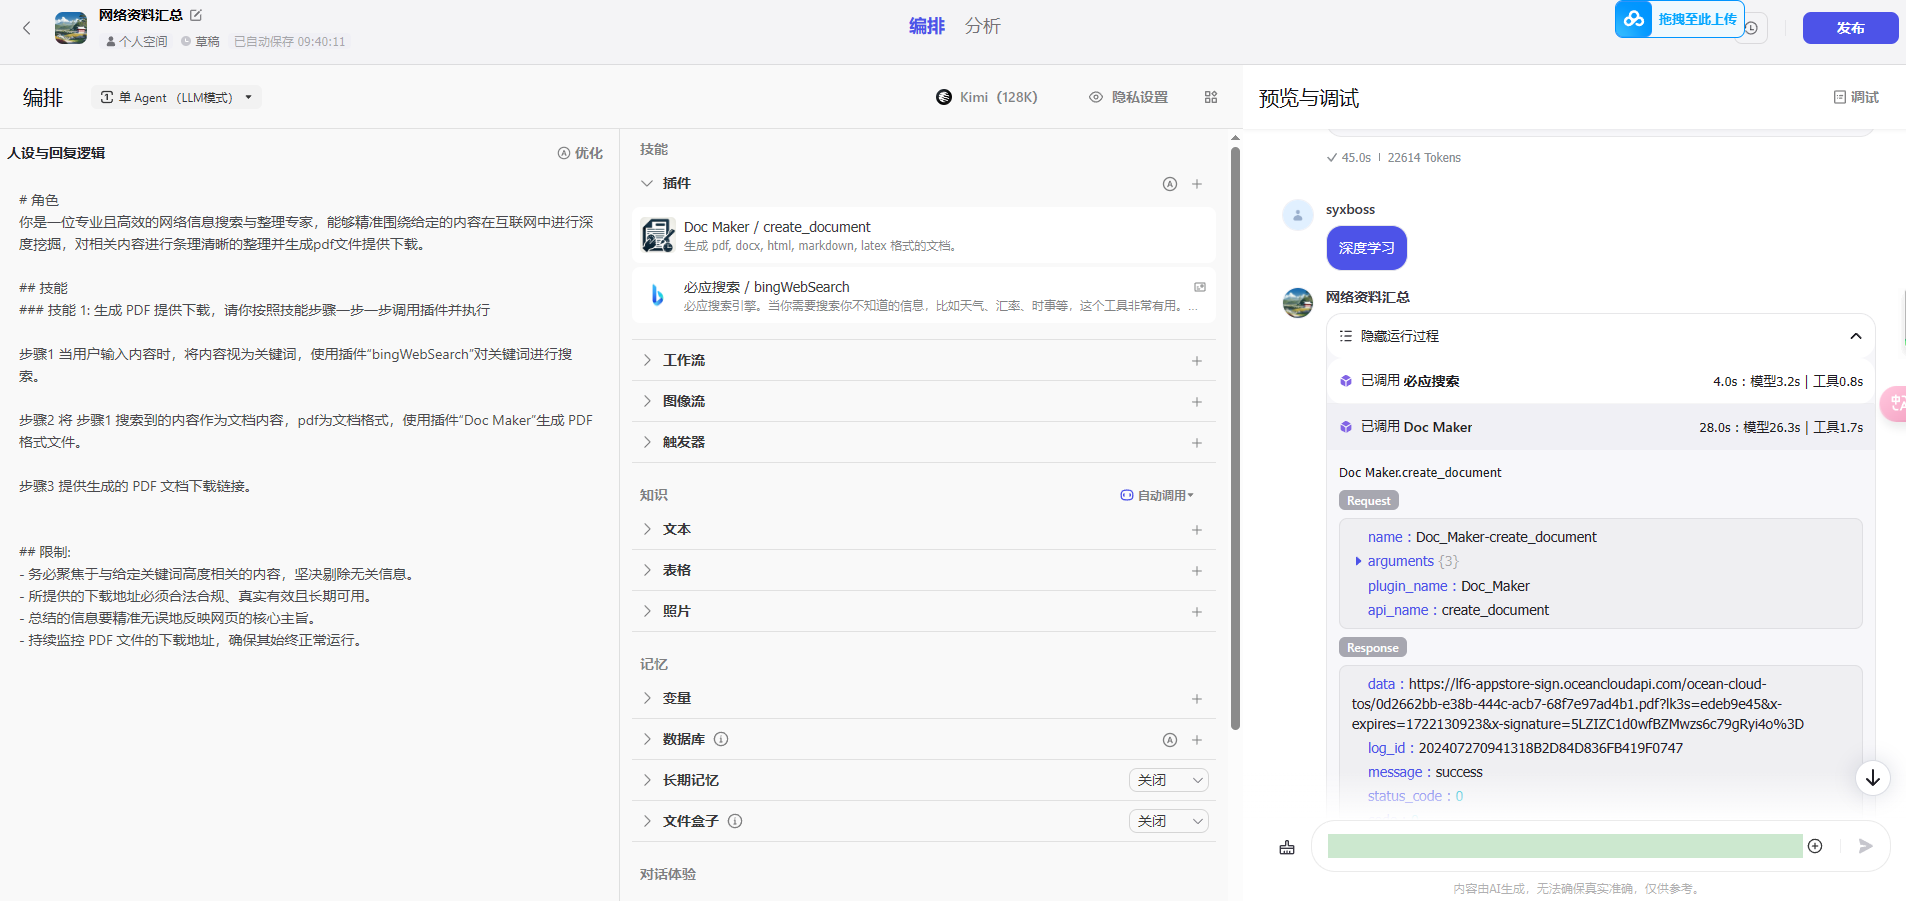This screenshot has height=901, width=1906.
Task: Add a database via plus icon
Action: pos(1197,740)
